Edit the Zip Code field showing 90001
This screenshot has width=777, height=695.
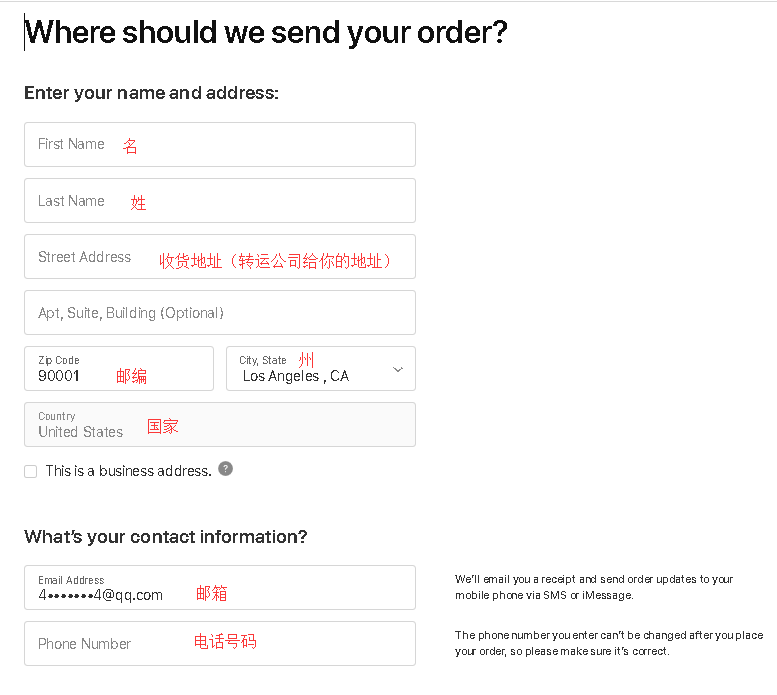point(118,368)
